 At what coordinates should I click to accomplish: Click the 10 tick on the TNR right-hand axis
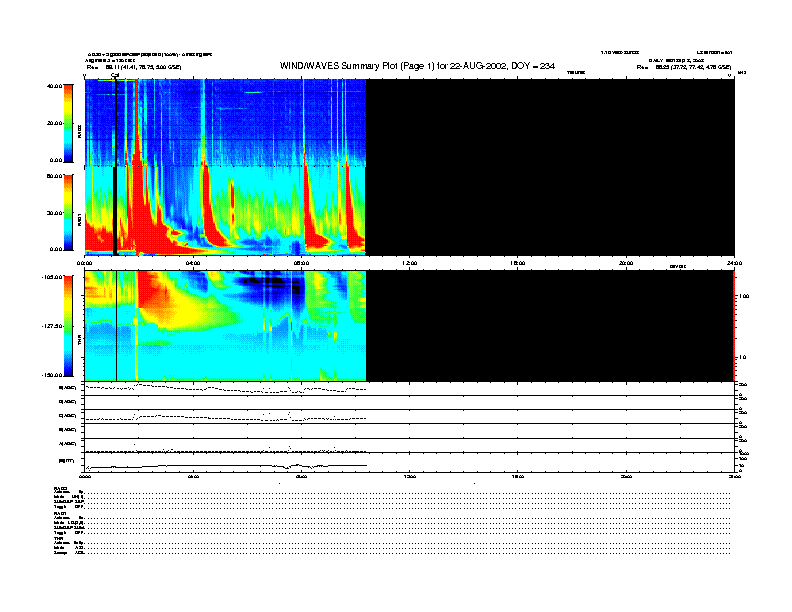tap(742, 358)
